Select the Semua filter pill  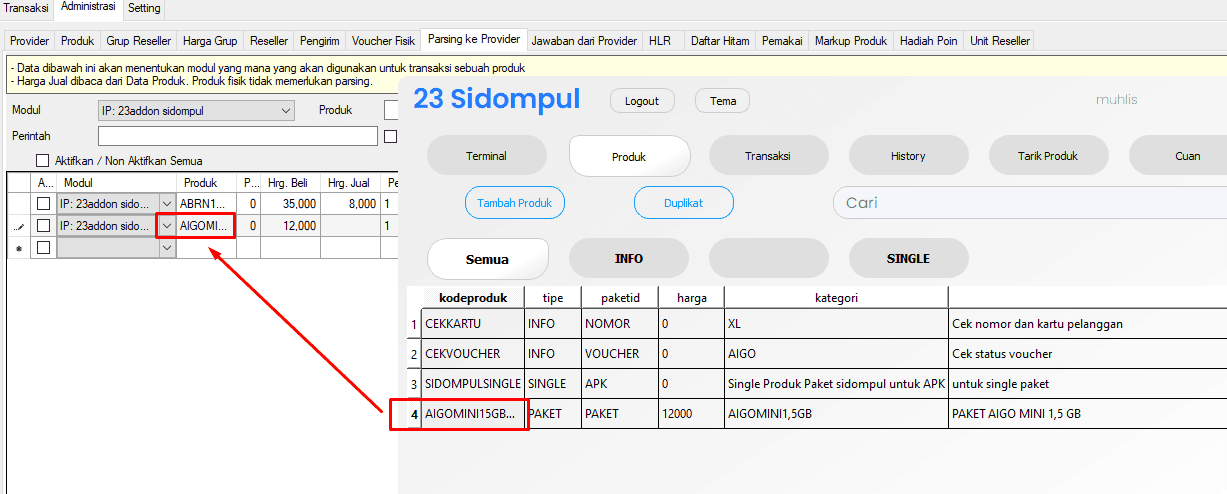click(487, 259)
